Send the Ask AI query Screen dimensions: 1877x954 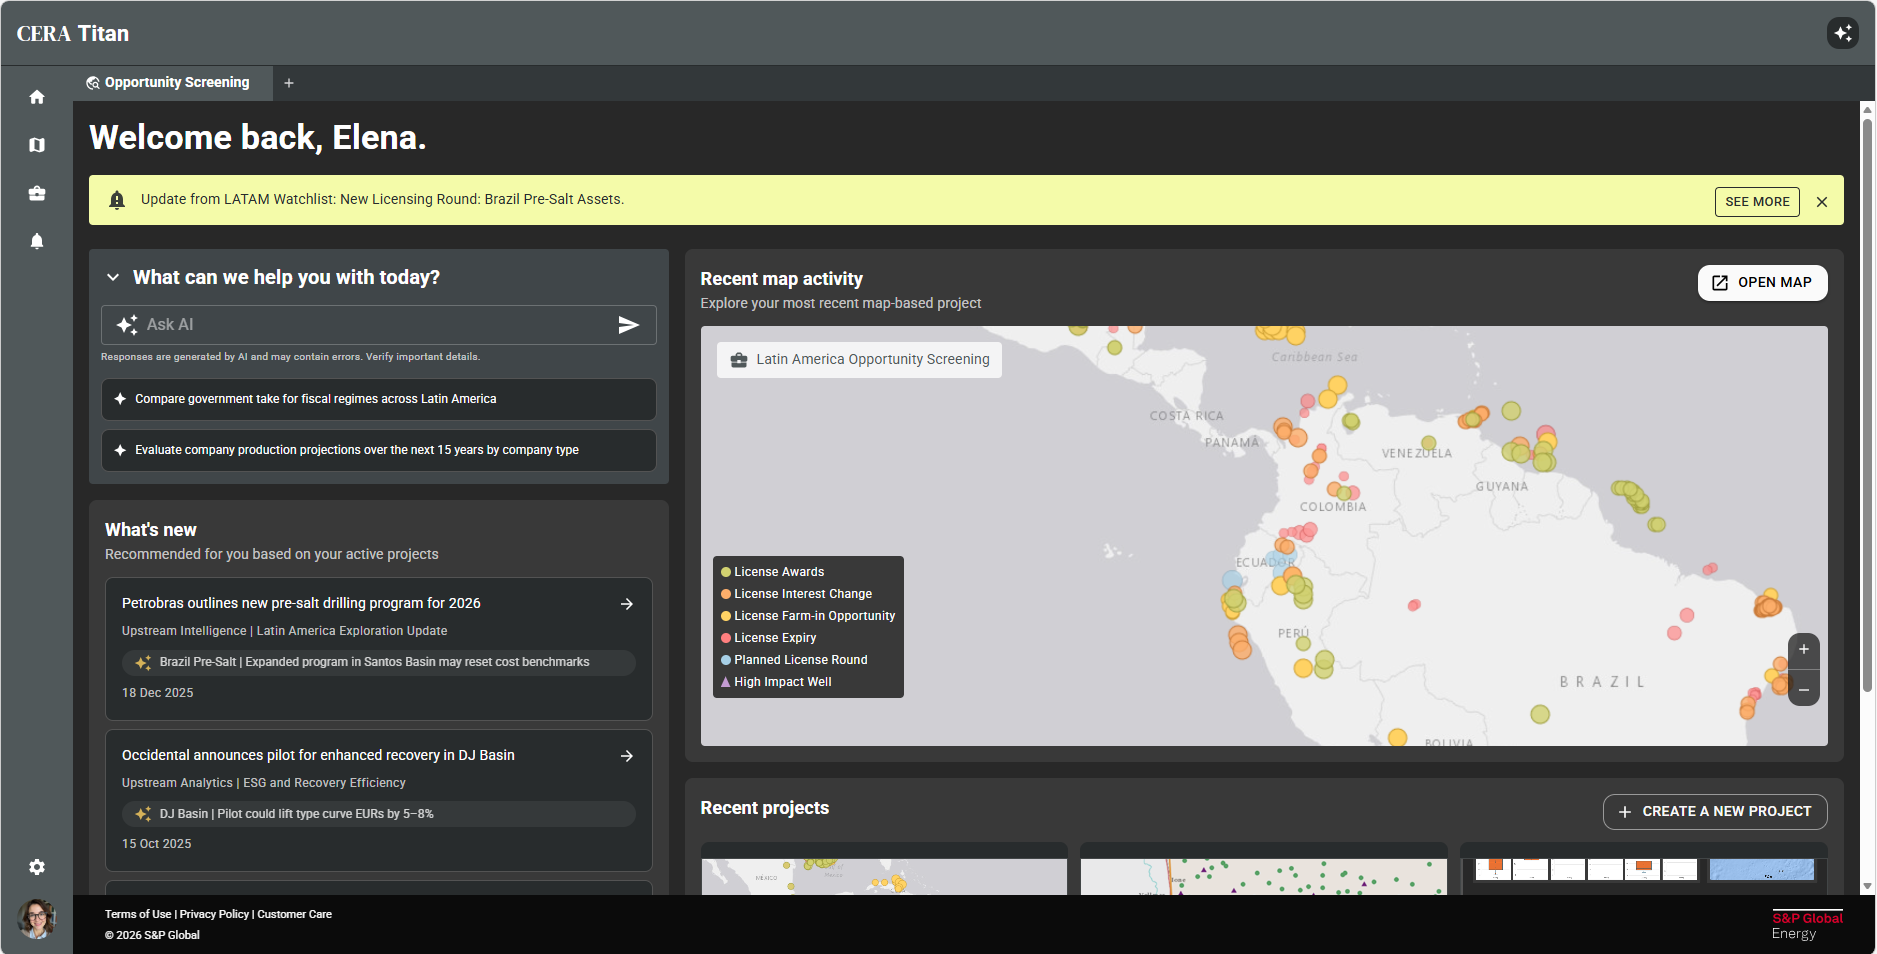click(x=628, y=325)
